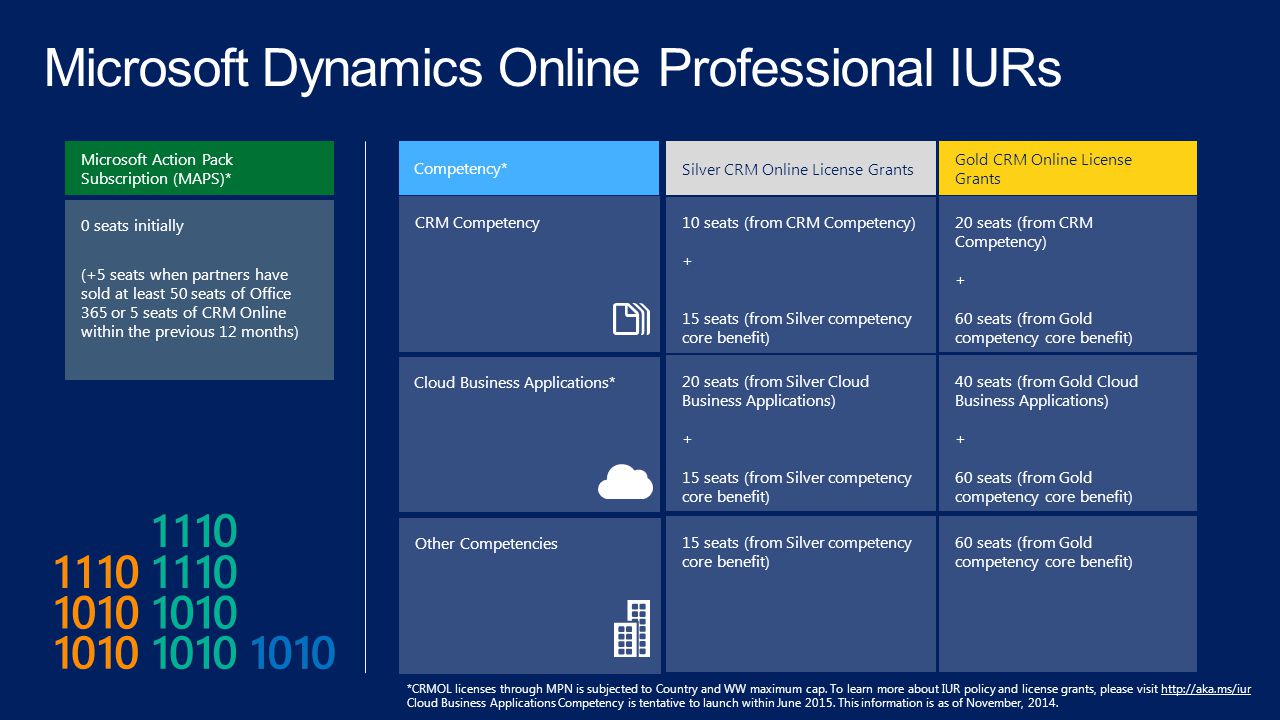Click the green Microsoft Action Pack Subscription header
The width and height of the screenshot is (1280, 720).
[199, 168]
